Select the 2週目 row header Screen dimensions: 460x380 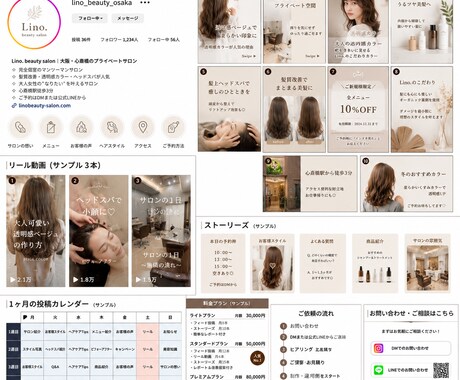tap(13, 349)
